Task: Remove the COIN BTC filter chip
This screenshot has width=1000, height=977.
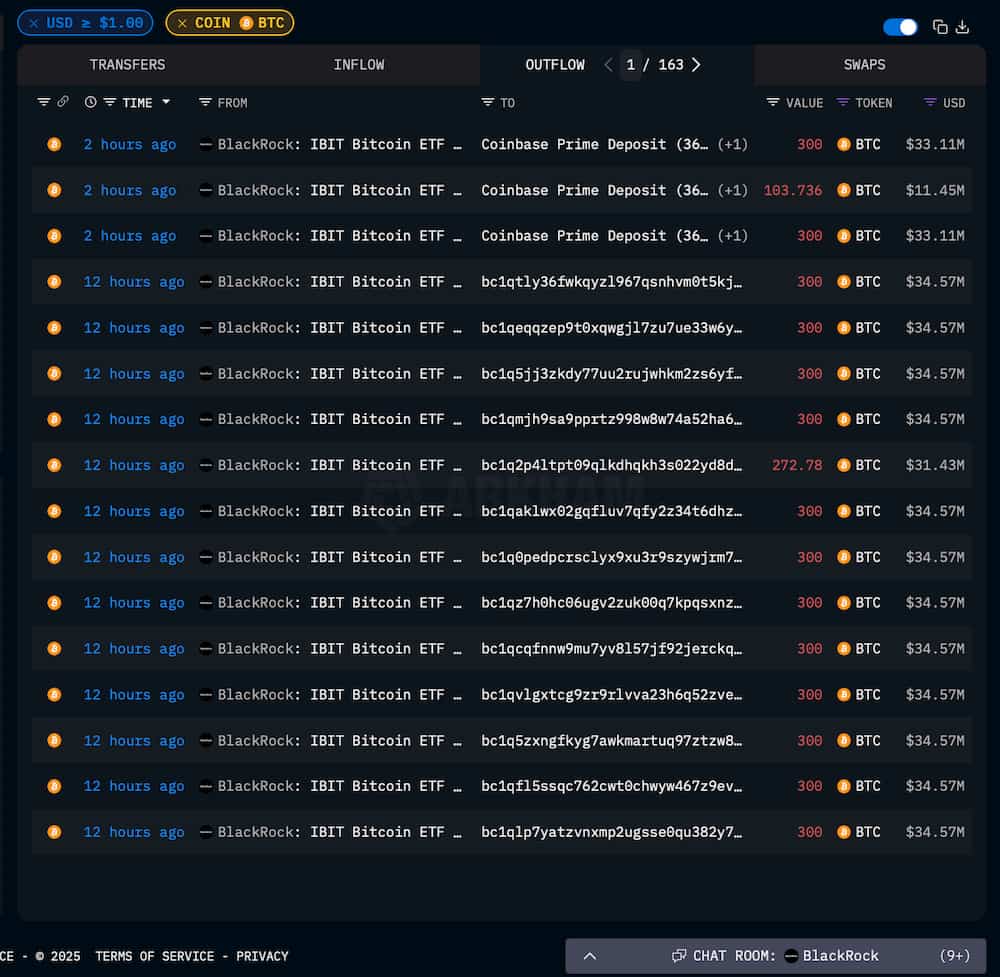Action: [x=182, y=22]
